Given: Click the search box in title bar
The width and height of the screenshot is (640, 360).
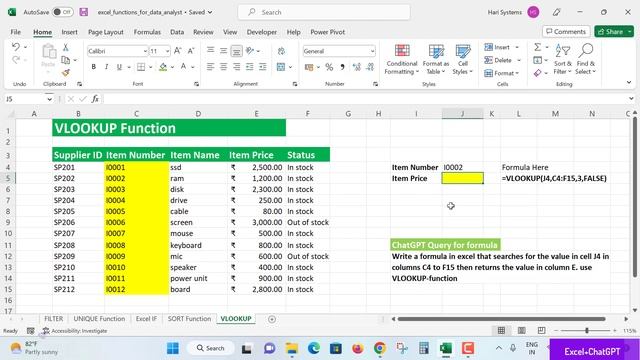Looking at the screenshot, I should [324, 12].
